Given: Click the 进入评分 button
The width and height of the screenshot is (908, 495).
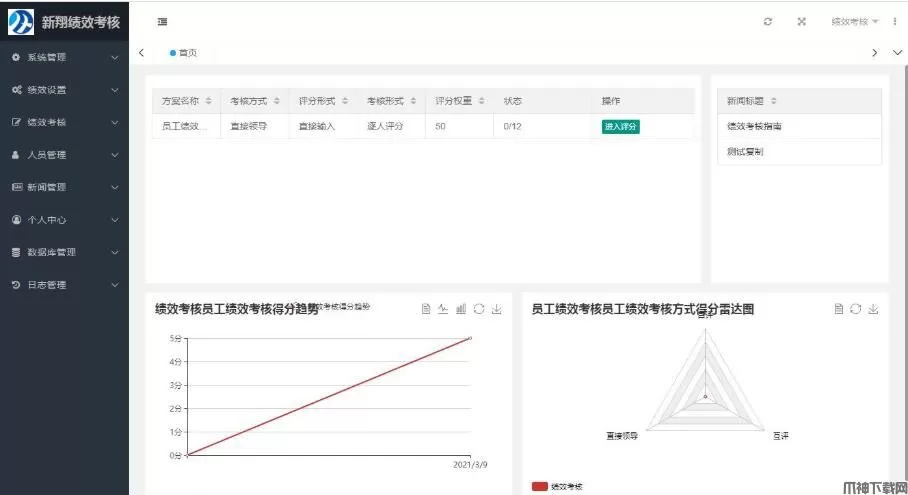Looking at the screenshot, I should pyautogui.click(x=620, y=127).
